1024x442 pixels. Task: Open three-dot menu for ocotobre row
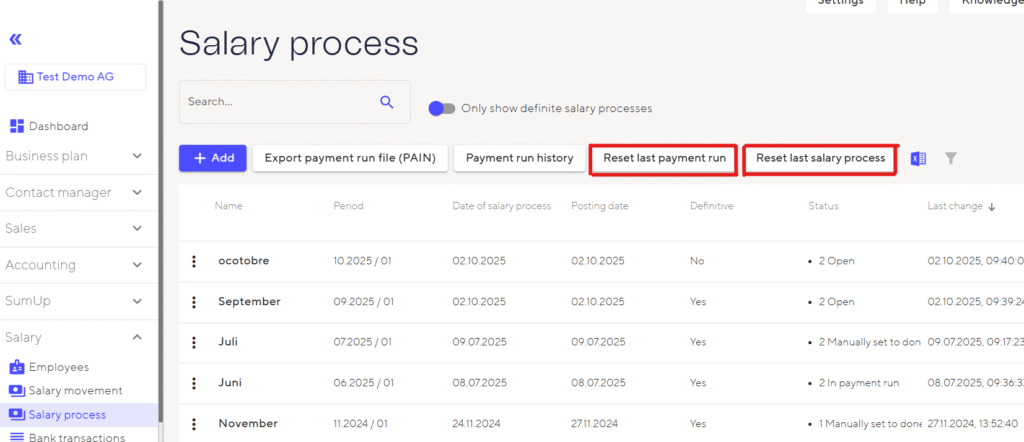point(194,261)
